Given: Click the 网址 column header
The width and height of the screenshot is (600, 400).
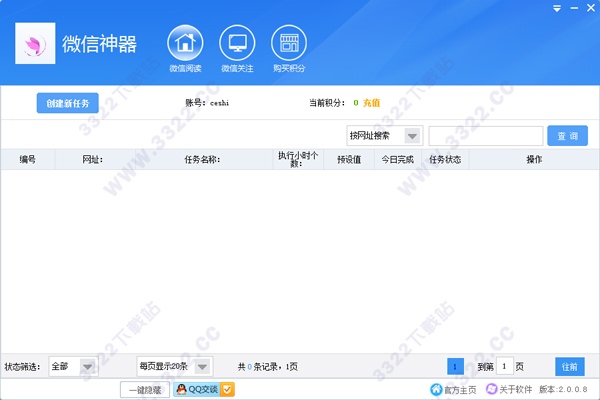Looking at the screenshot, I should click(x=92, y=159).
